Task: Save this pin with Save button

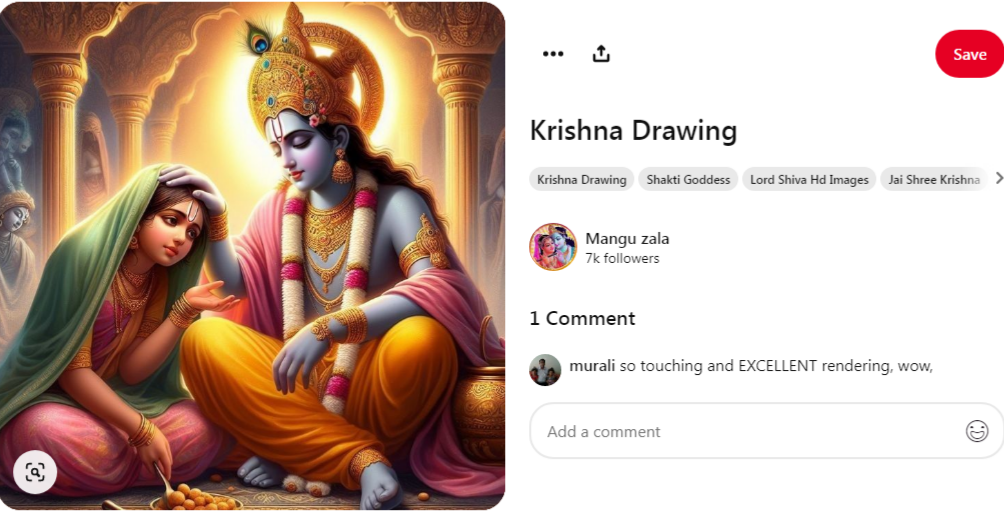Action: [969, 54]
